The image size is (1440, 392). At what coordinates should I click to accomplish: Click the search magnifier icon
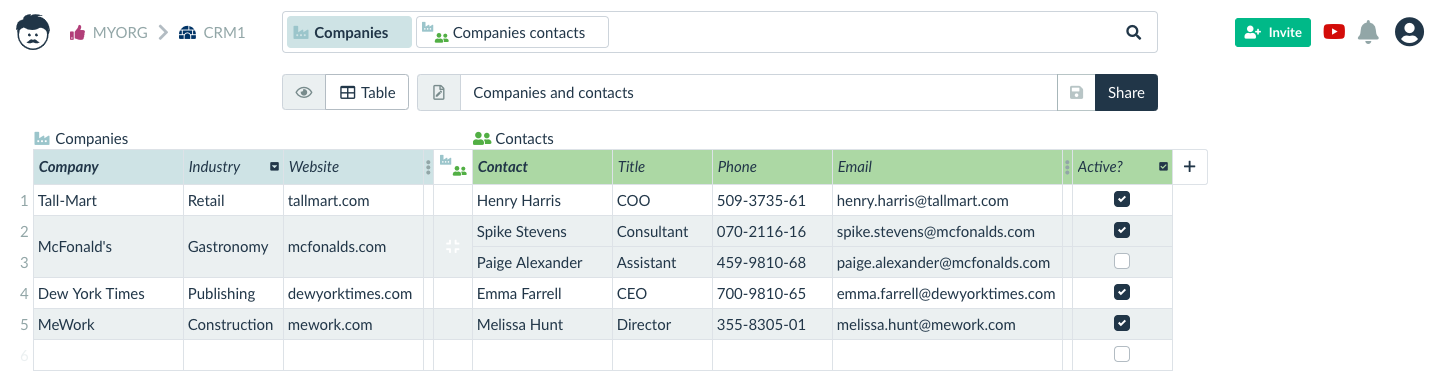(x=1133, y=32)
